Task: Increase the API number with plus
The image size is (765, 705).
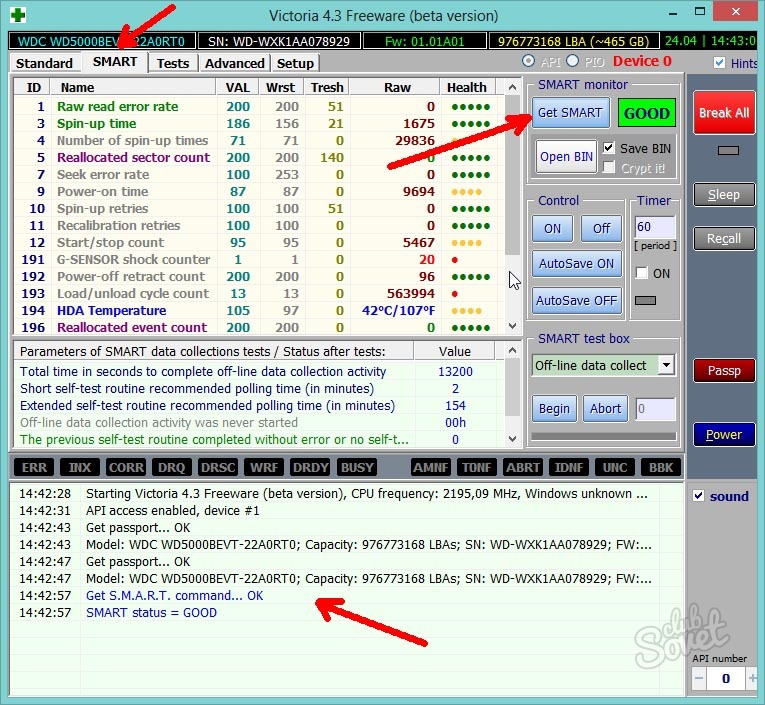Action: pyautogui.click(x=750, y=679)
